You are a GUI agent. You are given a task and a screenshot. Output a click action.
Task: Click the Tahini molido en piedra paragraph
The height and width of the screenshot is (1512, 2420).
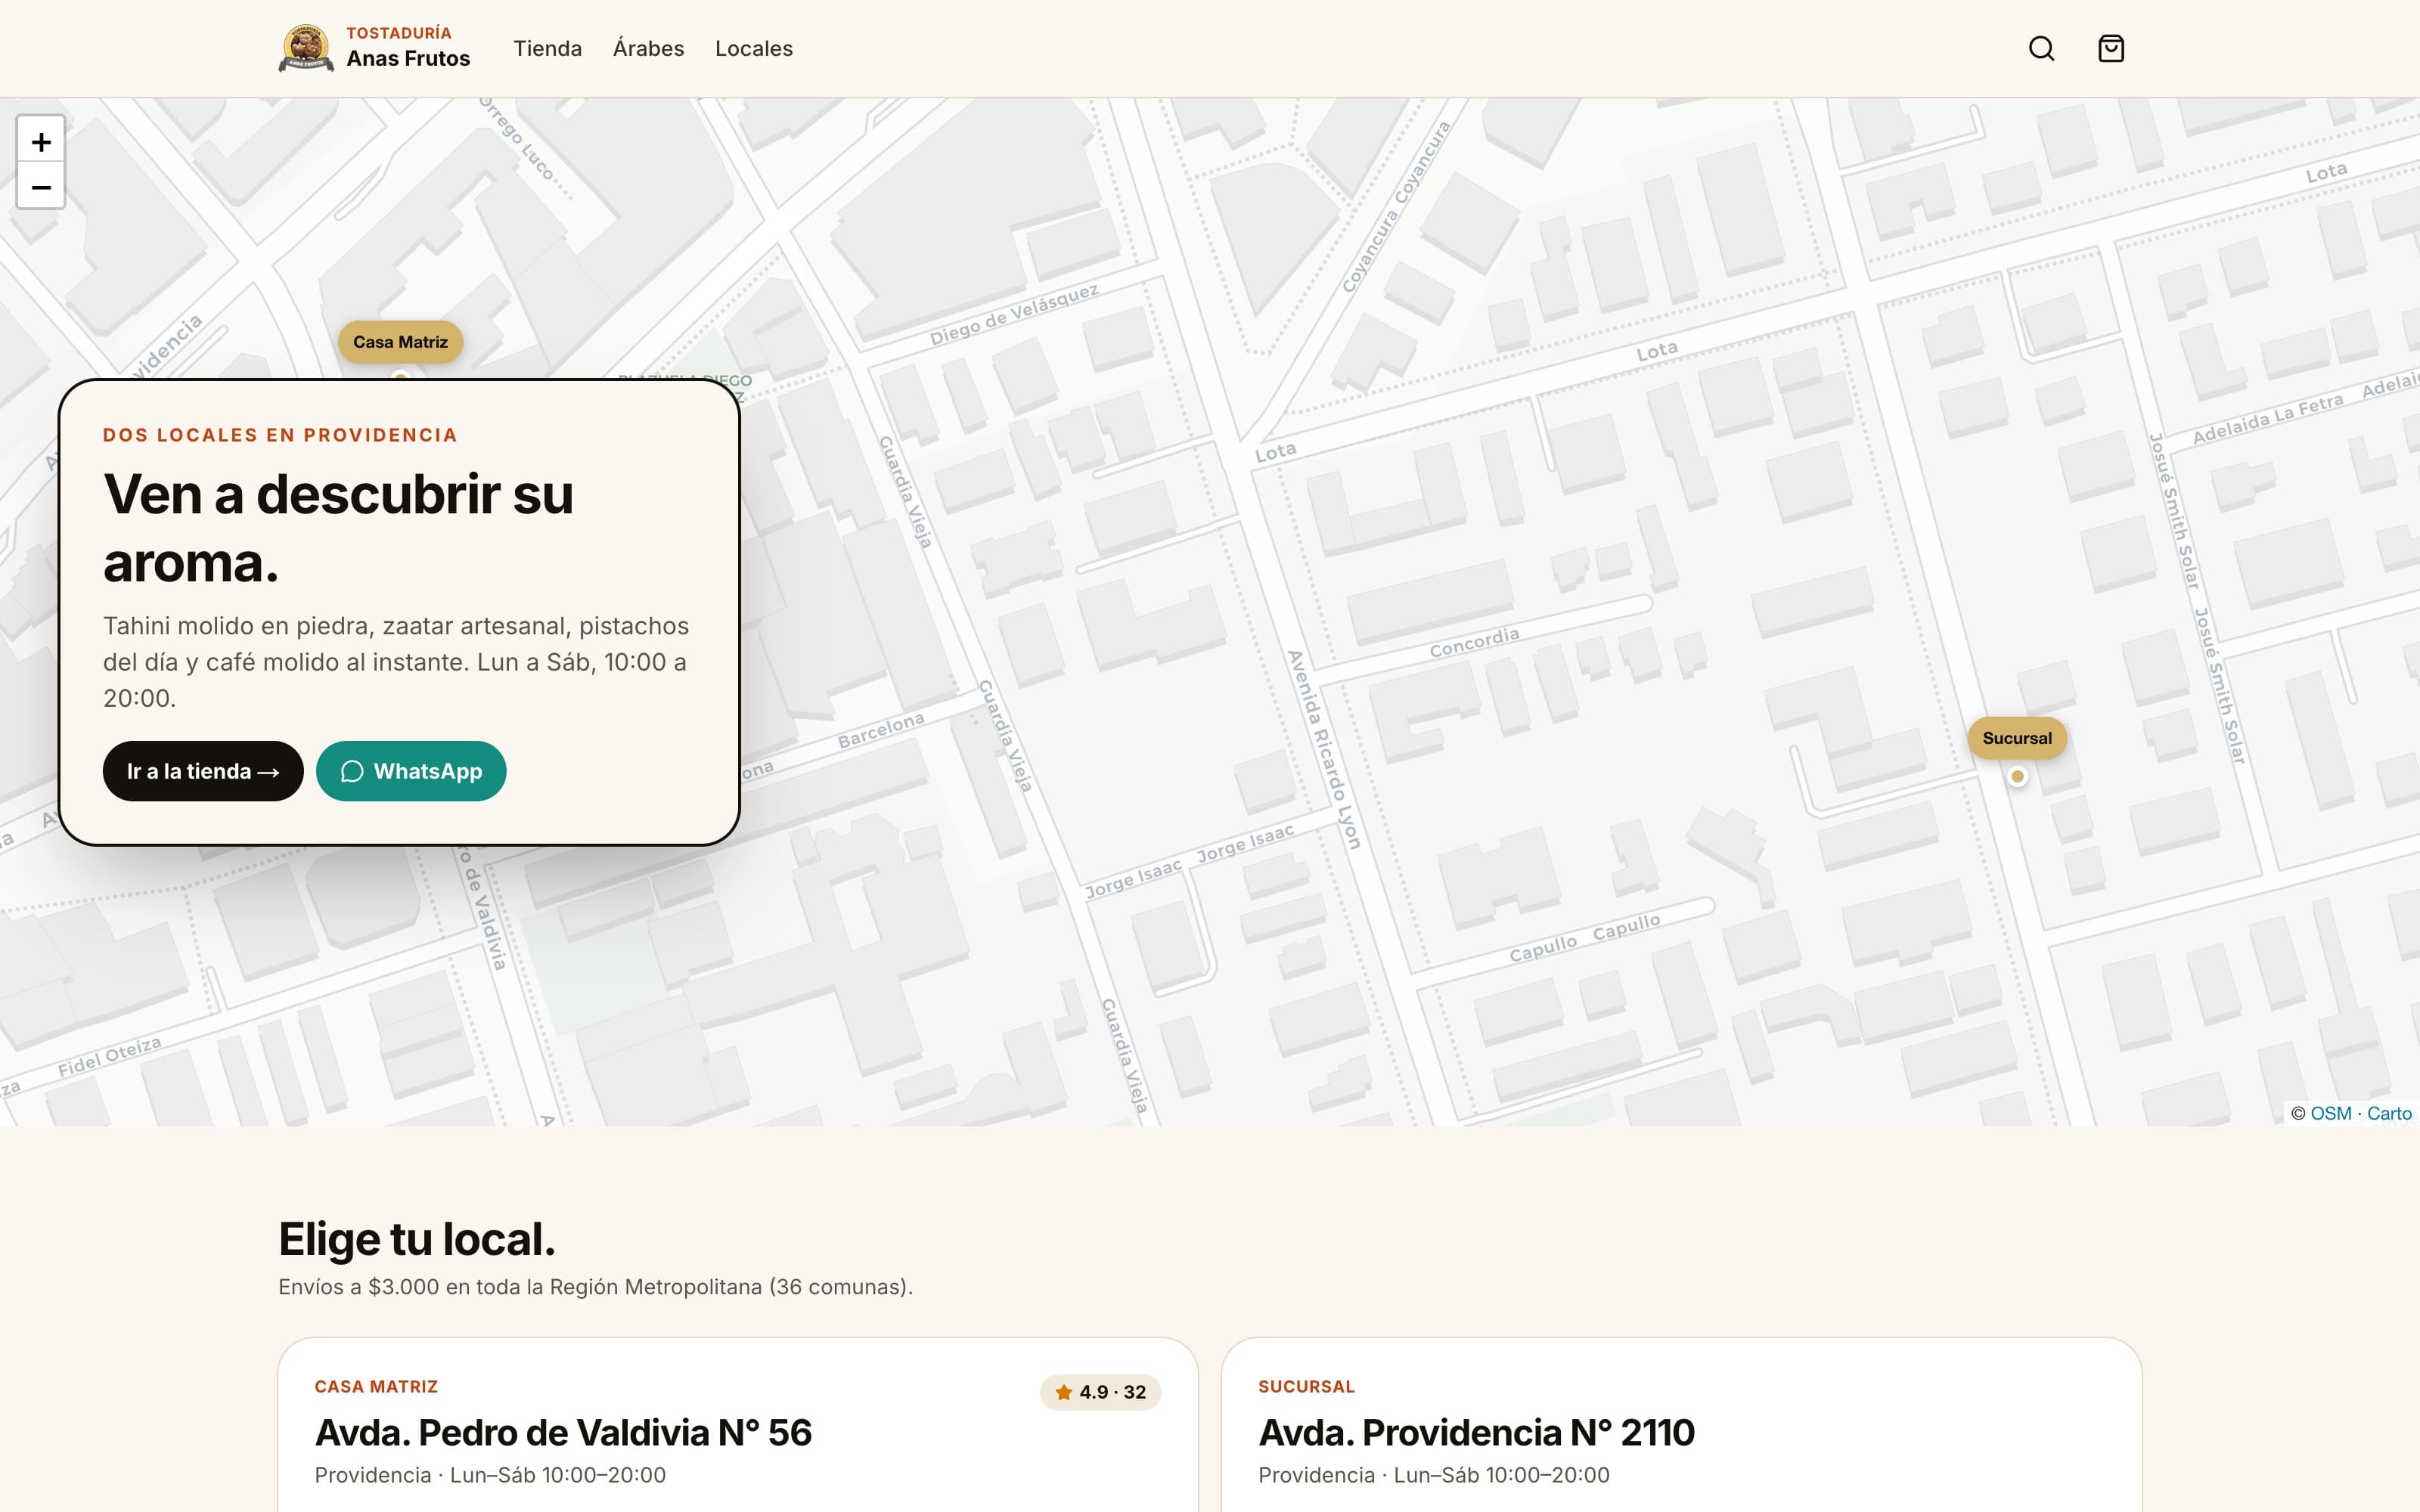(396, 661)
